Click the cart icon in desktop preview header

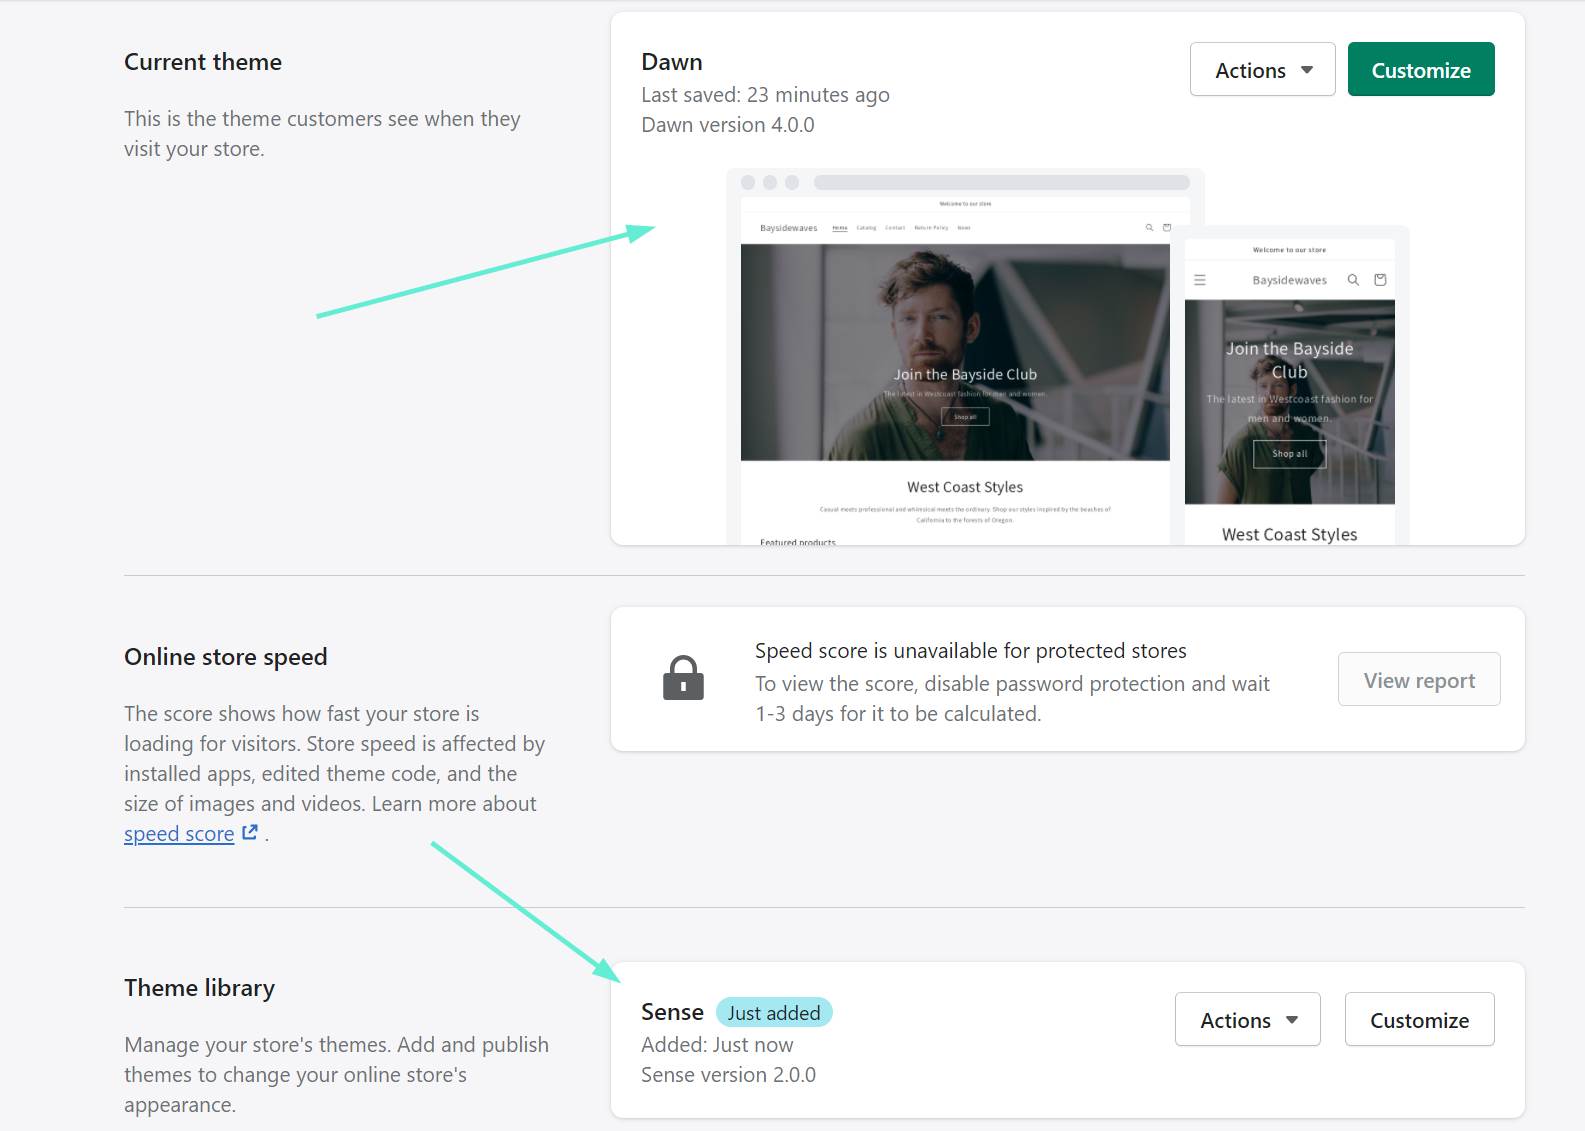click(1166, 228)
